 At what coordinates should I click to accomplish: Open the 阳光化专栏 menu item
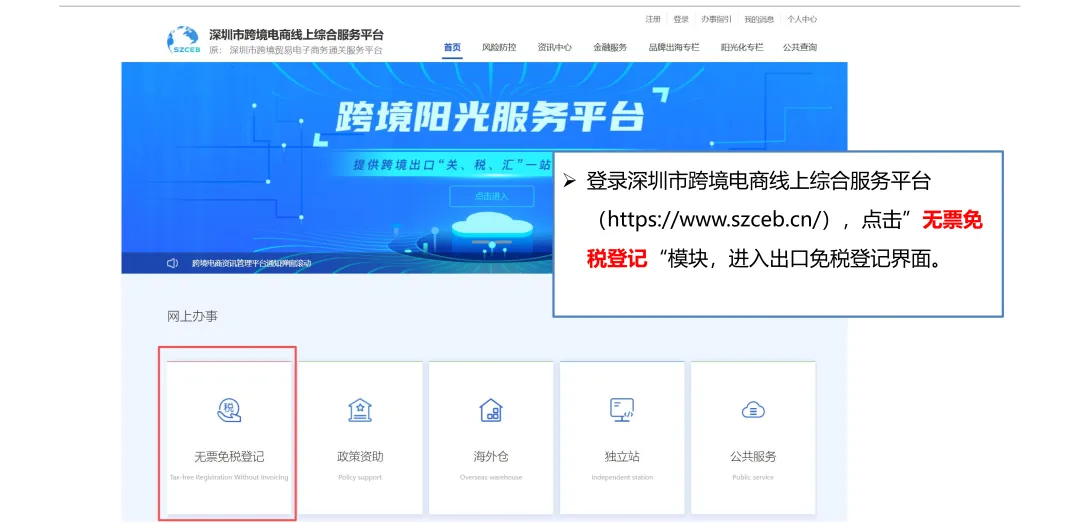742,48
